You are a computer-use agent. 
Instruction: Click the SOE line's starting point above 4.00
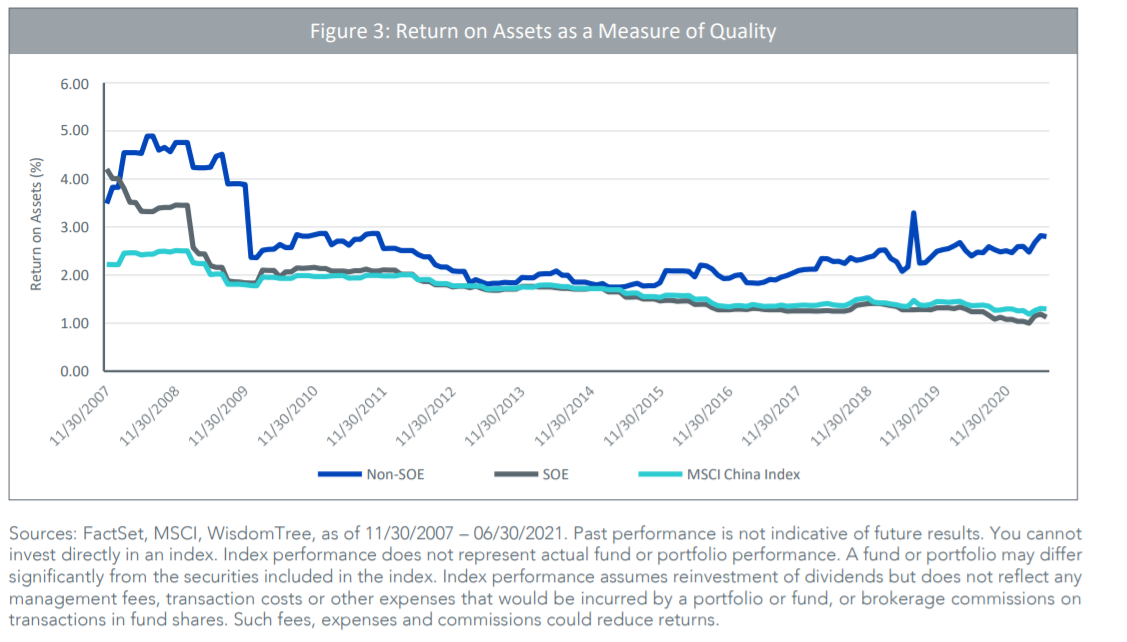click(107, 170)
